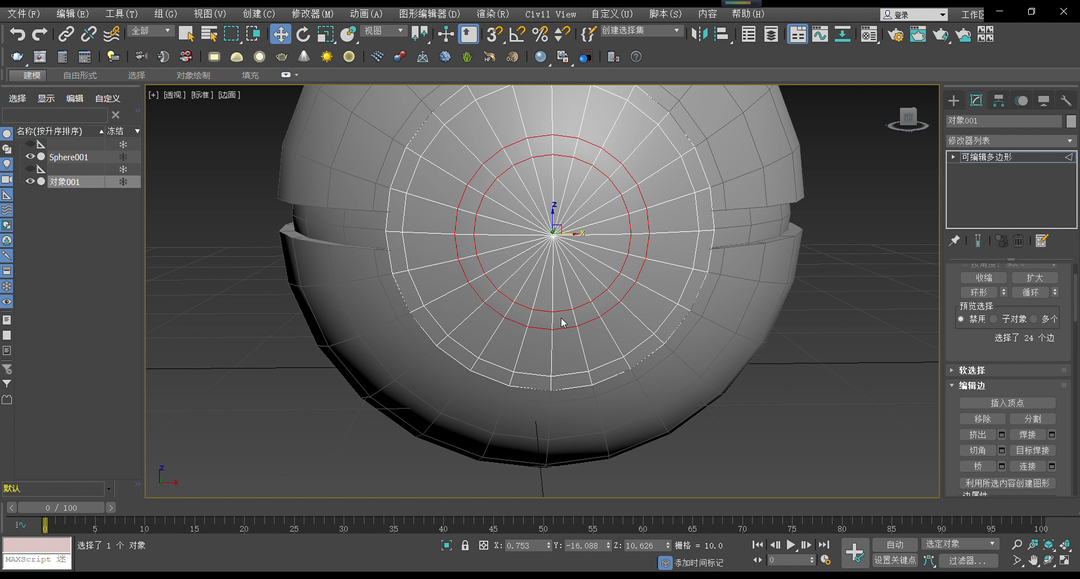This screenshot has width=1080, height=579.
Task: Hide Sphere001 using its eye icon
Action: pos(30,157)
